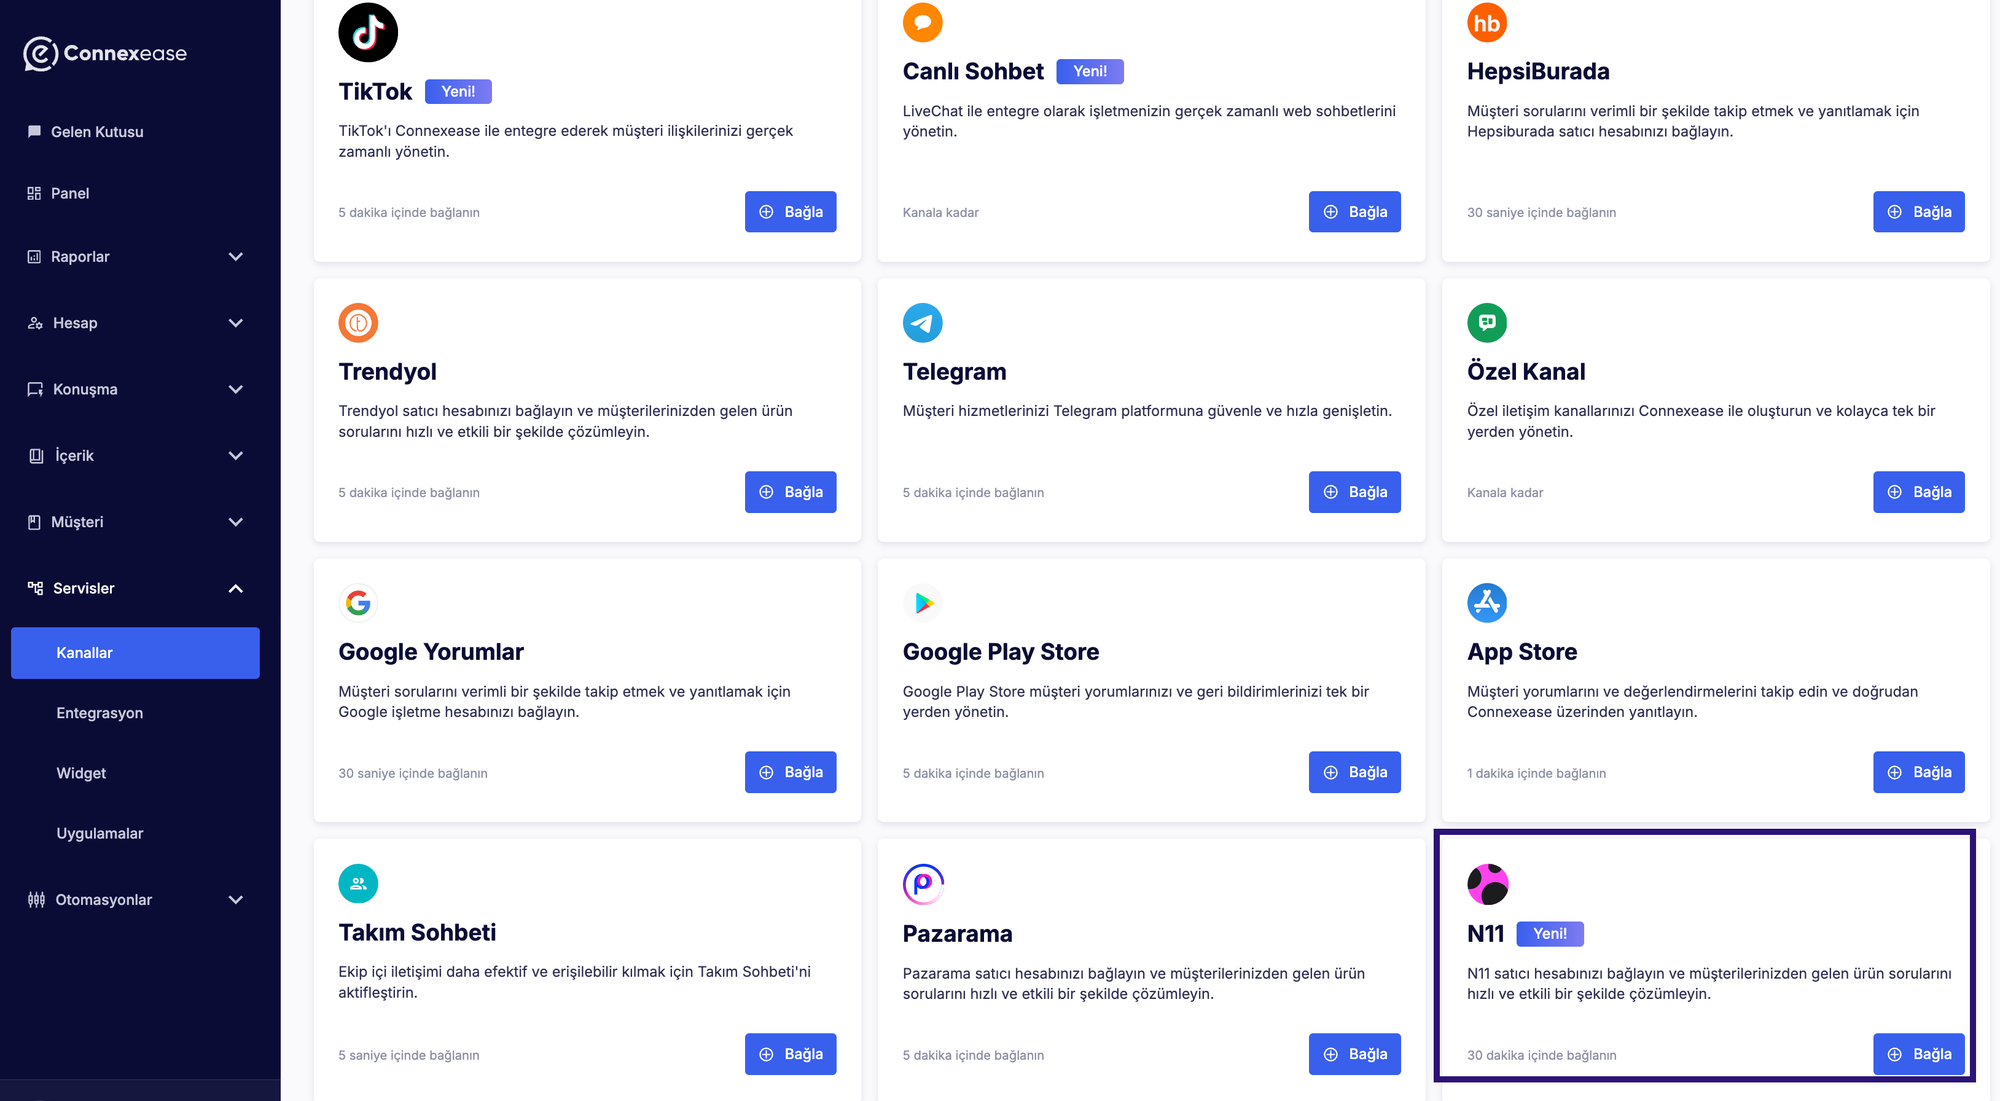Screen dimensions: 2000x1101
Task: Collapse the Servisler section
Action: tap(235, 588)
